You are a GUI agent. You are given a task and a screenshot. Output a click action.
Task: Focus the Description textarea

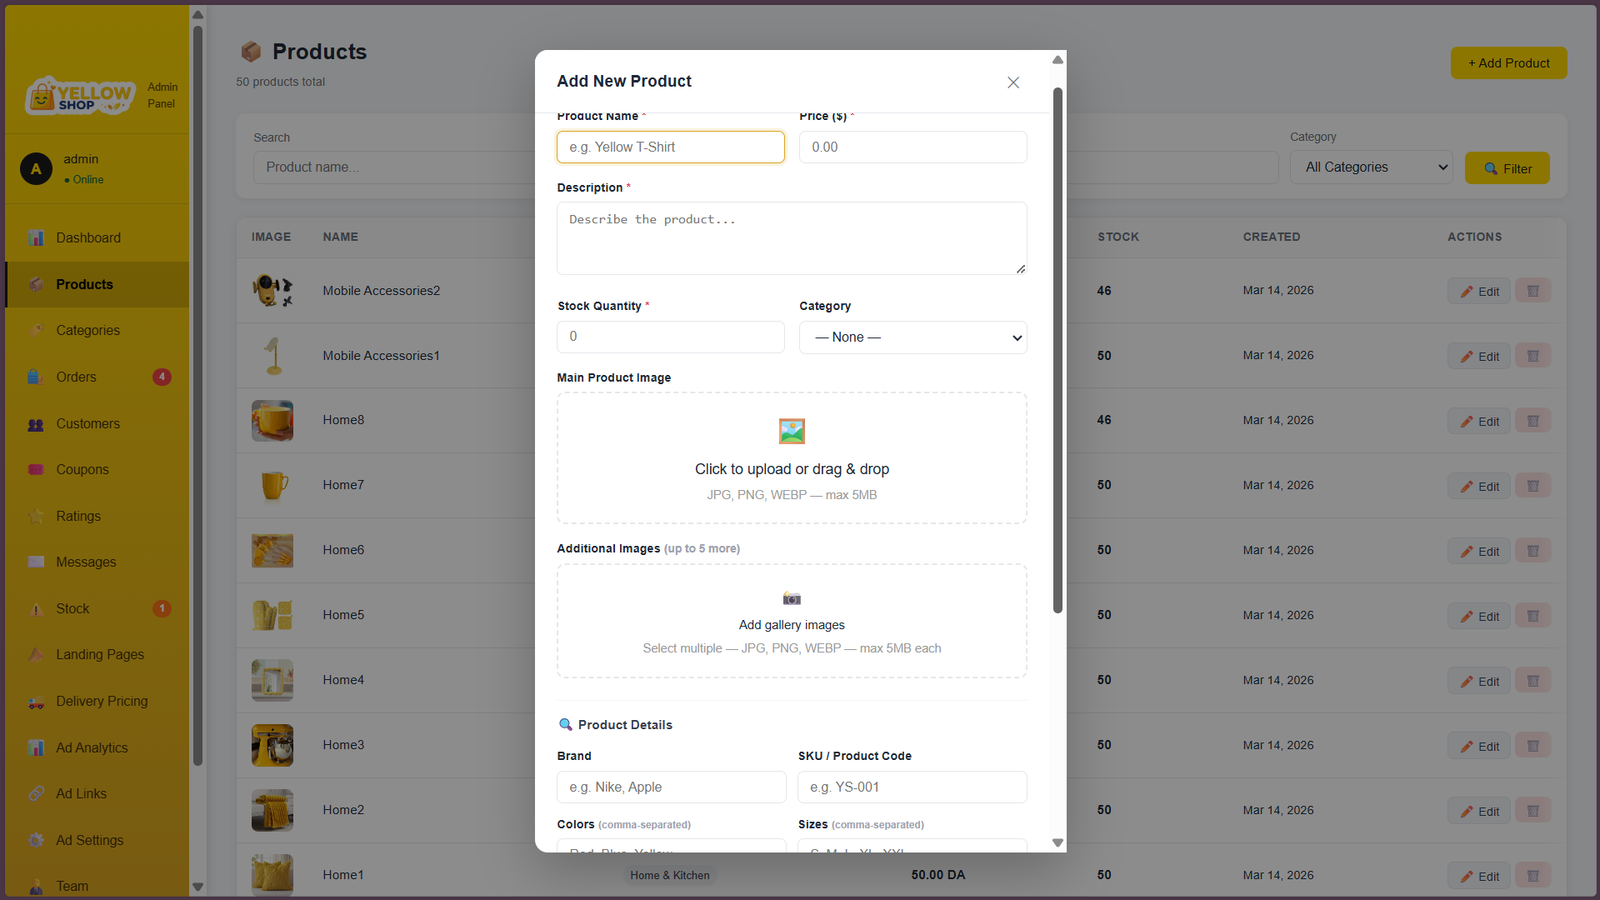791,238
